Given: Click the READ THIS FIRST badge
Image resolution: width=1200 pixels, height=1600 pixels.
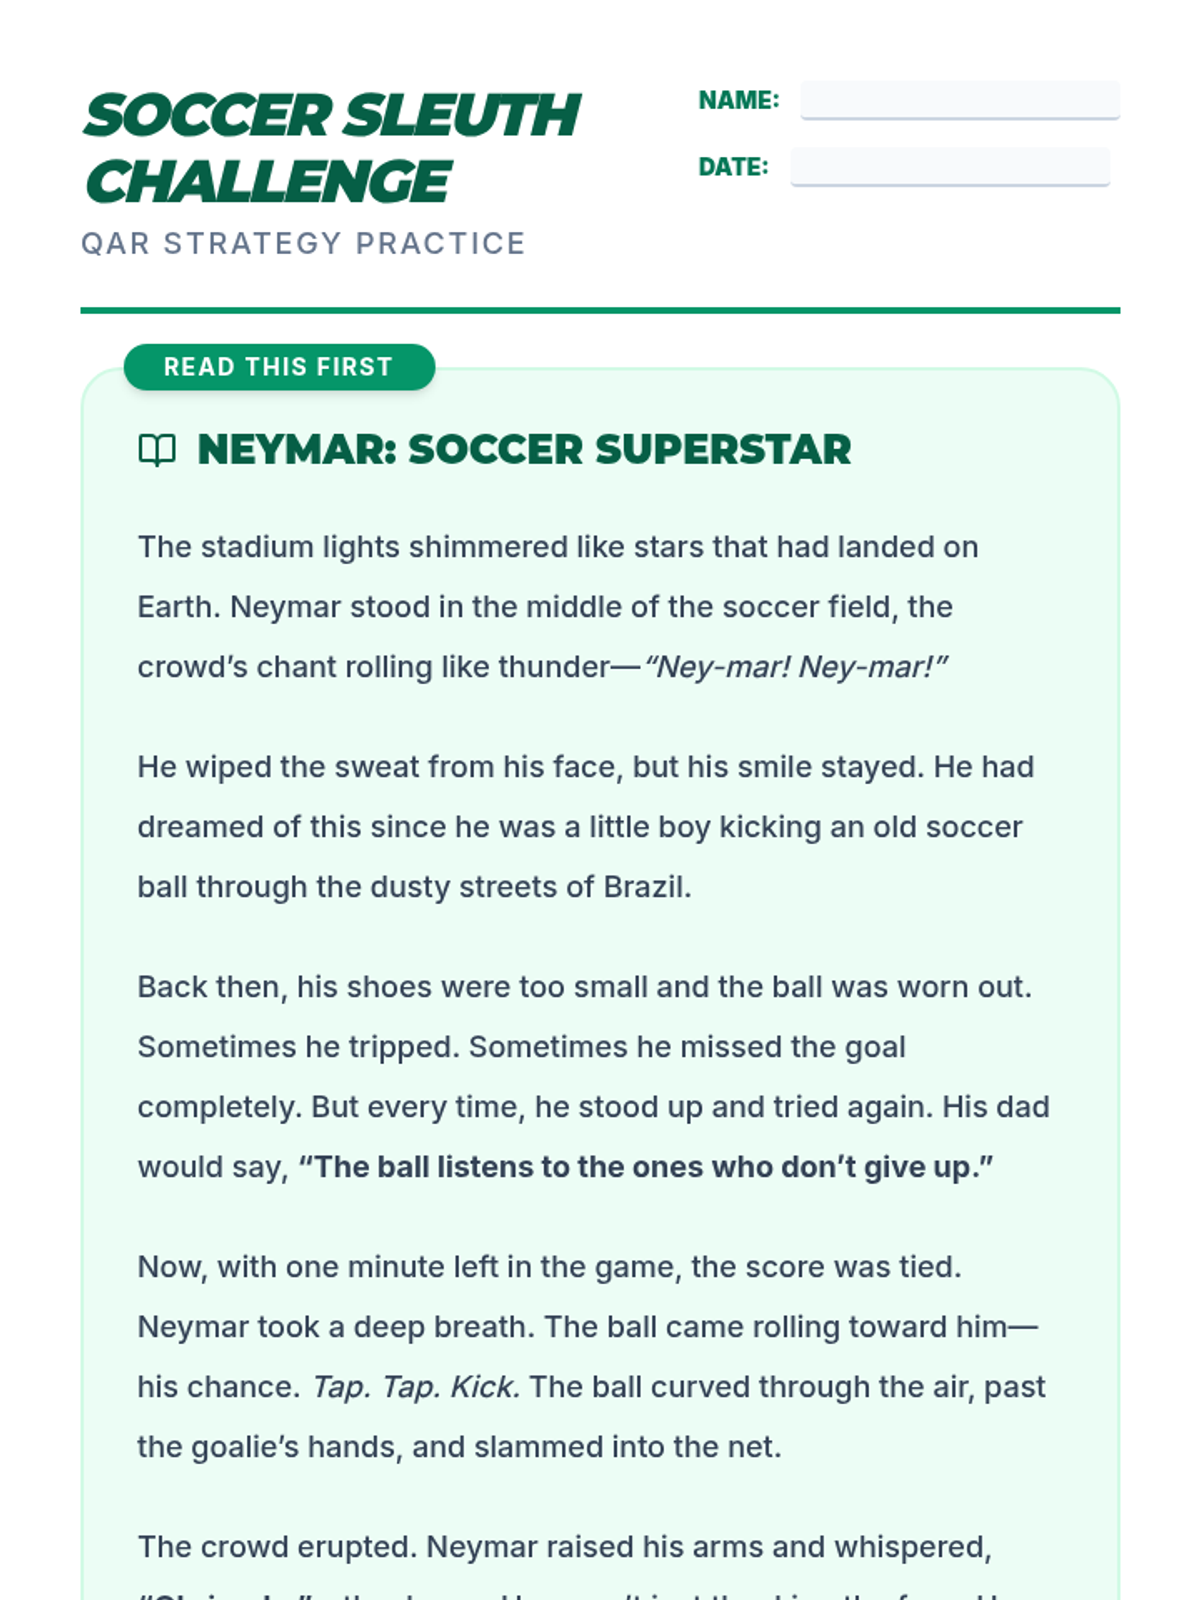Looking at the screenshot, I should (x=279, y=367).
